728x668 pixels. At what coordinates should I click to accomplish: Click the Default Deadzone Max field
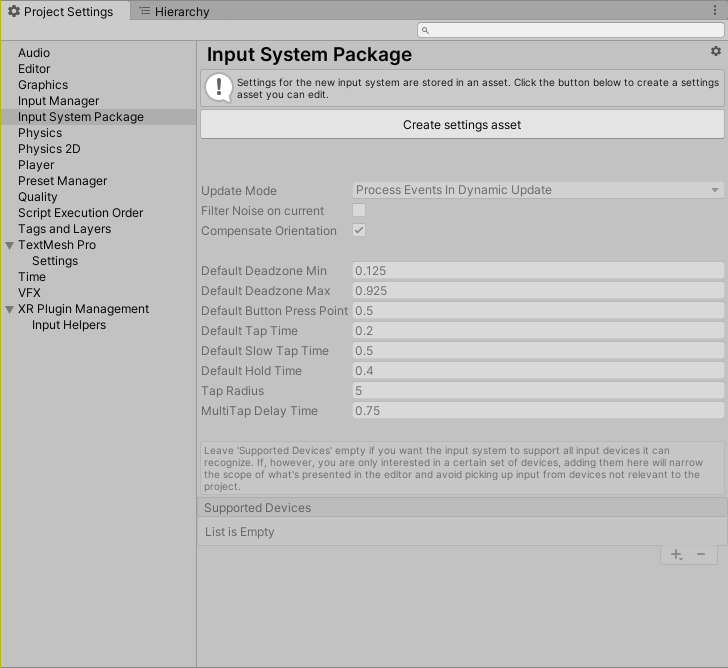538,291
